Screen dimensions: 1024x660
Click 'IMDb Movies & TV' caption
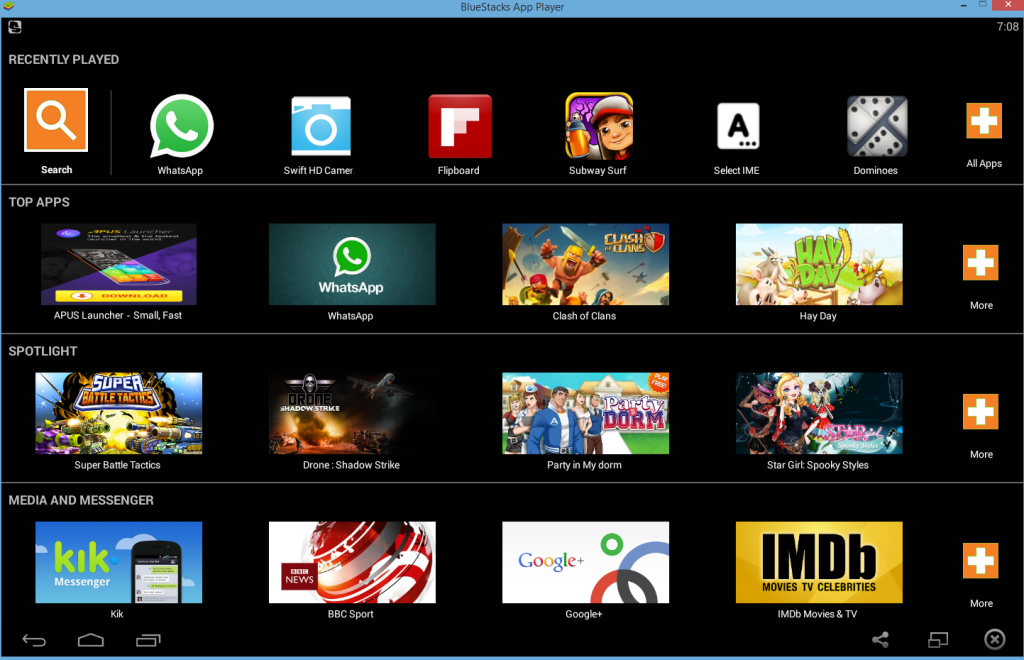(817, 614)
